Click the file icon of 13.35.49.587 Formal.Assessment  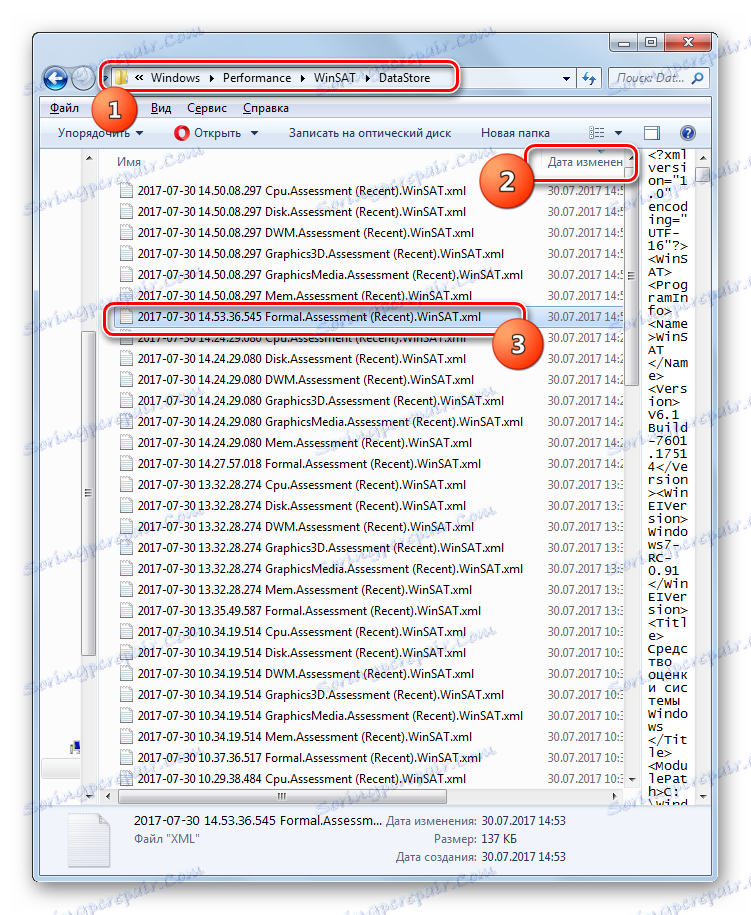[x=125, y=611]
